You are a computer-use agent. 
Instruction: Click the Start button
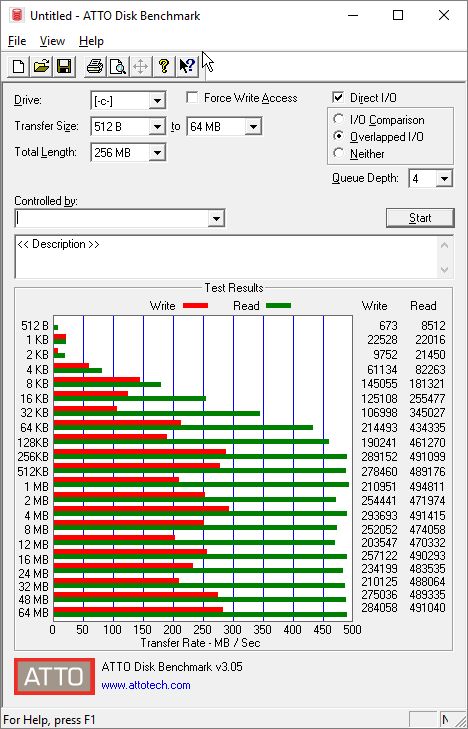tap(420, 218)
